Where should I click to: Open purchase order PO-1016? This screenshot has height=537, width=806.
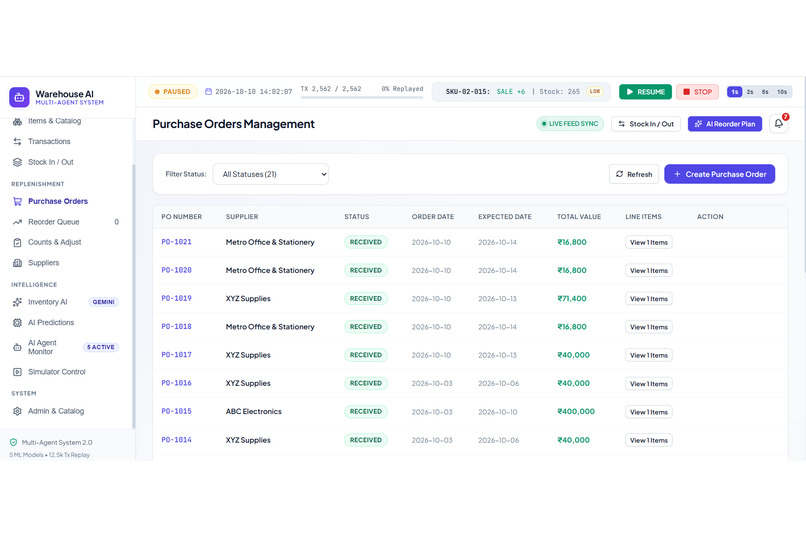coord(176,383)
